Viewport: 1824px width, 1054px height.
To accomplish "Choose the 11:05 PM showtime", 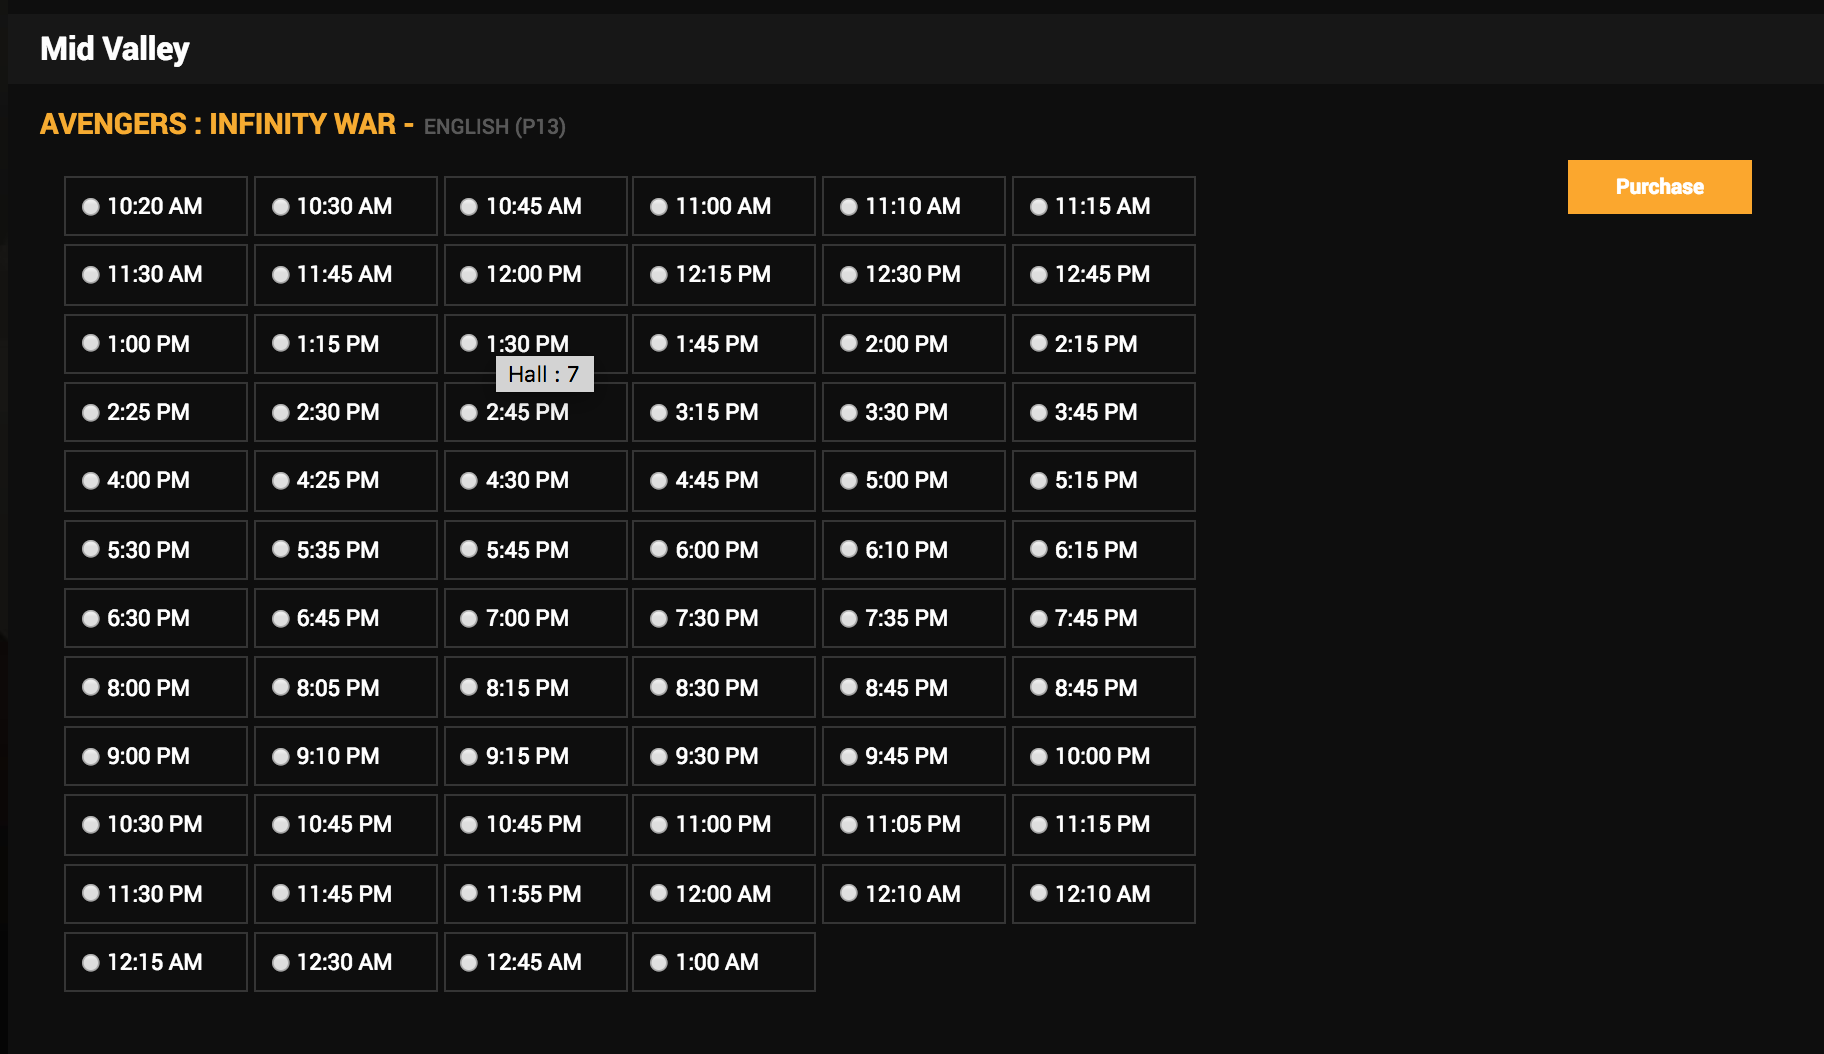I will [x=849, y=825].
